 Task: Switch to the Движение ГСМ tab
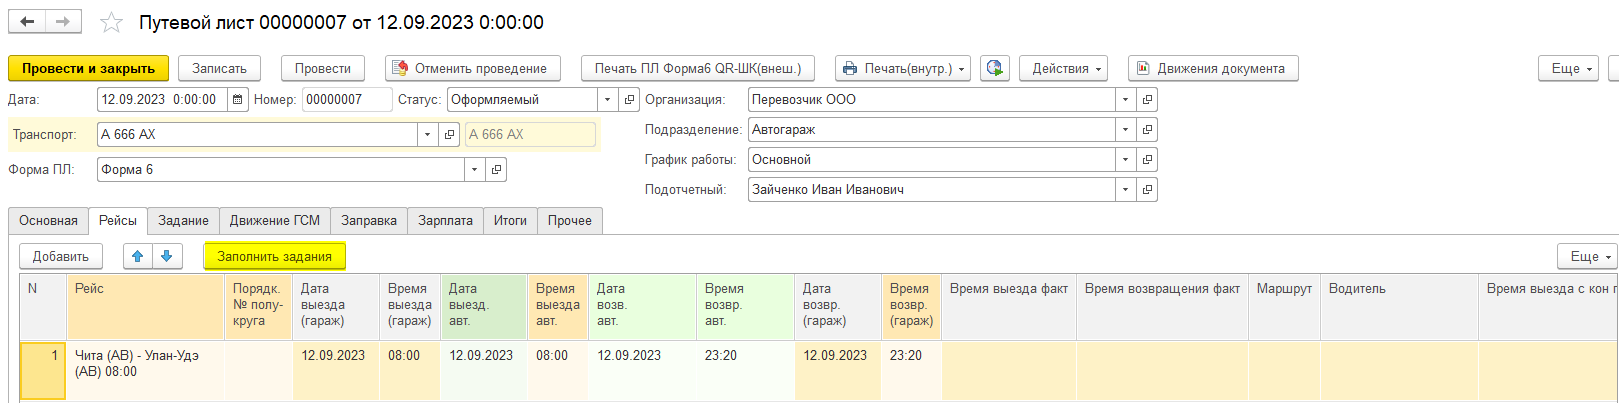274,221
